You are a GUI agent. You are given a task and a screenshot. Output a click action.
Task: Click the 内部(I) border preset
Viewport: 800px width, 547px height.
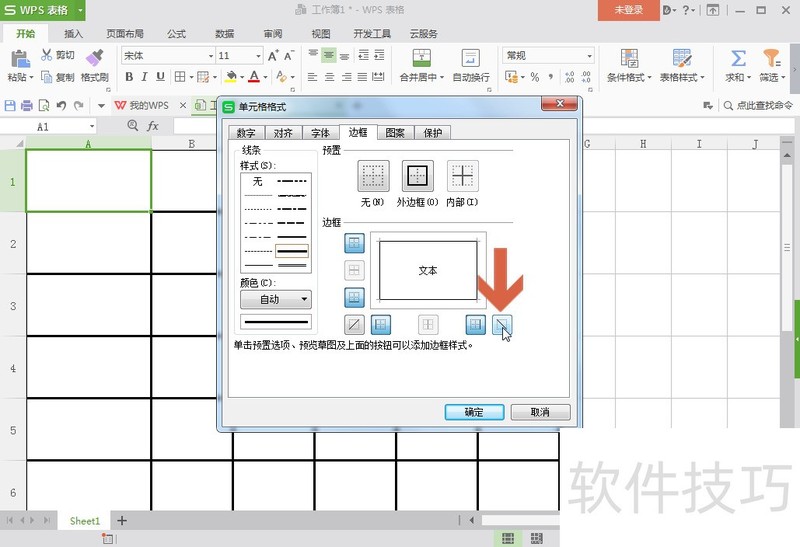462,176
